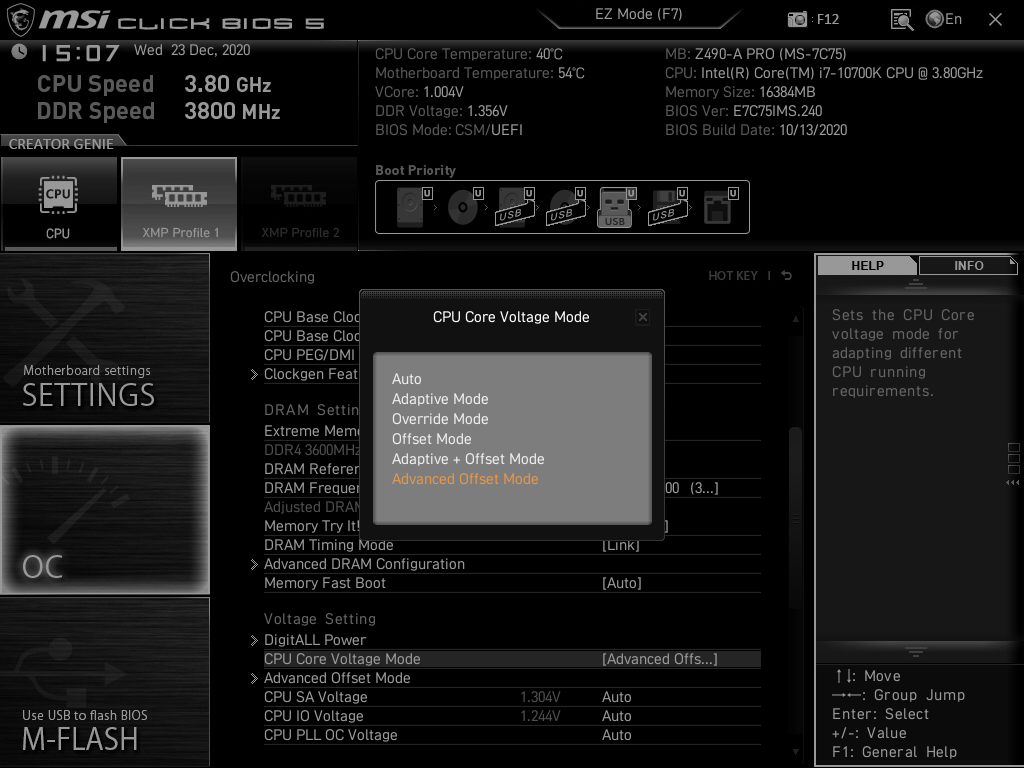This screenshot has height=768, width=1024.
Task: Select the USB CD/DVD boot device icon
Action: coord(567,207)
